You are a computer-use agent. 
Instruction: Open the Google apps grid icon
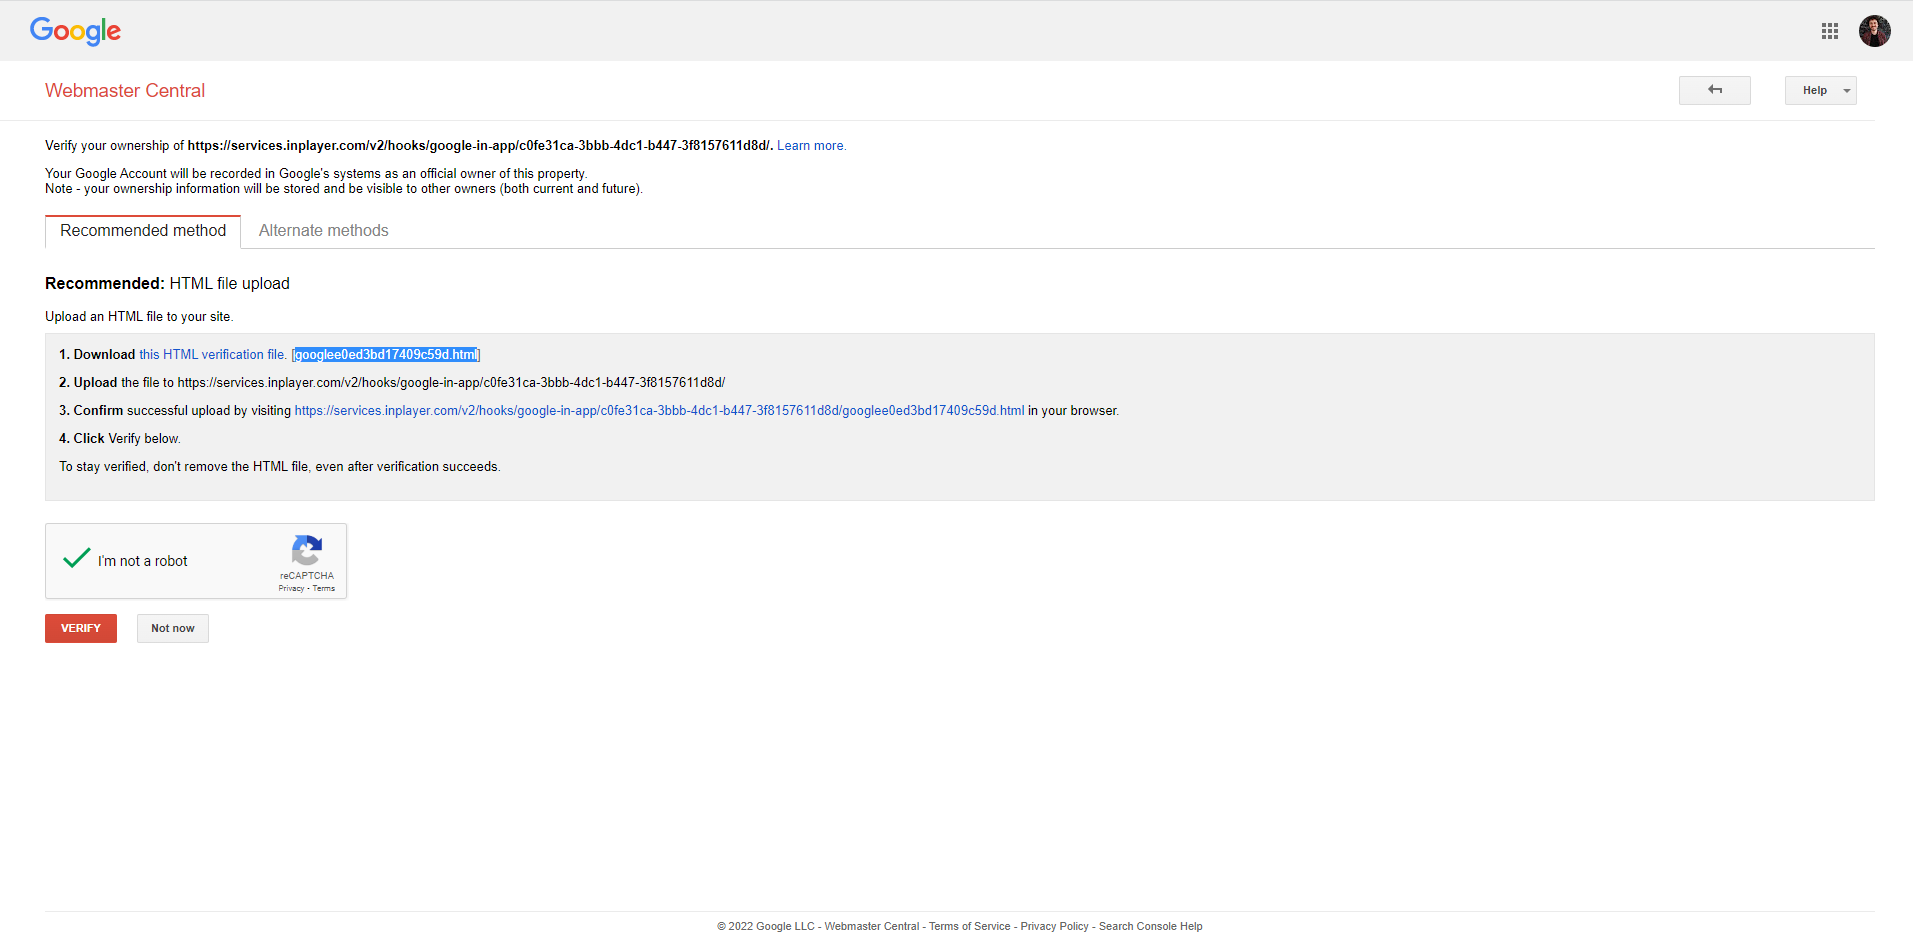pos(1830,31)
